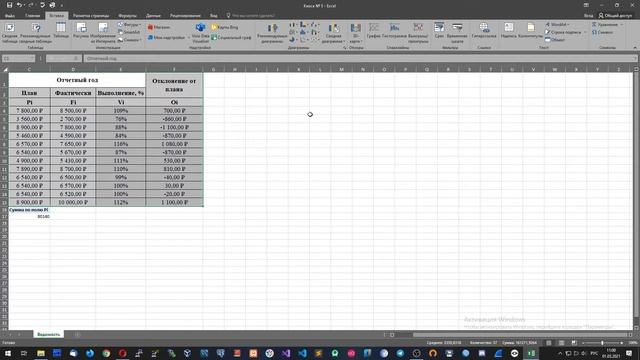The height and width of the screenshot is (360, 640).
Task: Switch to the Home (Главная) tab
Action: click(33, 16)
